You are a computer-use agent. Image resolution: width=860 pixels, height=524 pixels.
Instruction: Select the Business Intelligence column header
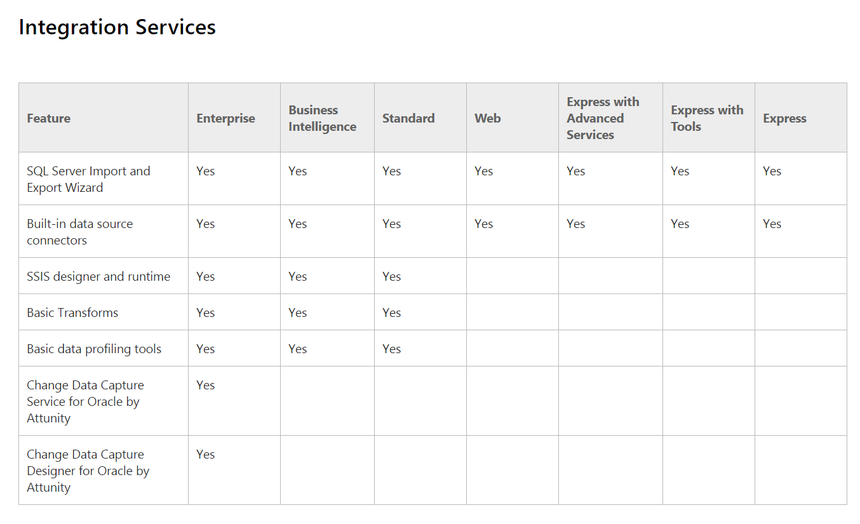(322, 118)
